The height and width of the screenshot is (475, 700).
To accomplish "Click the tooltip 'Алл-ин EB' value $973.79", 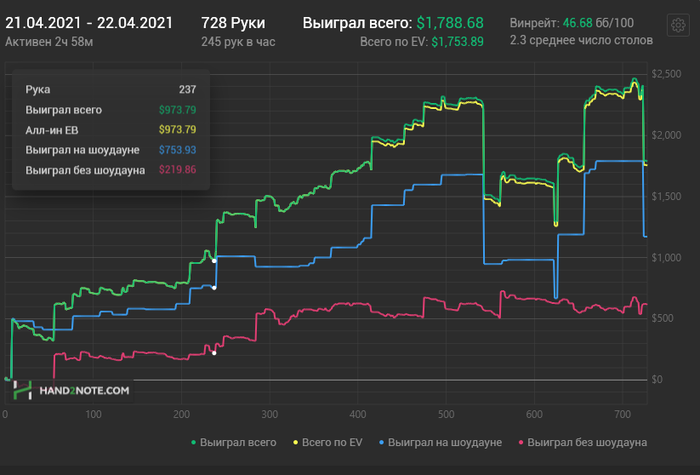I will (x=178, y=129).
